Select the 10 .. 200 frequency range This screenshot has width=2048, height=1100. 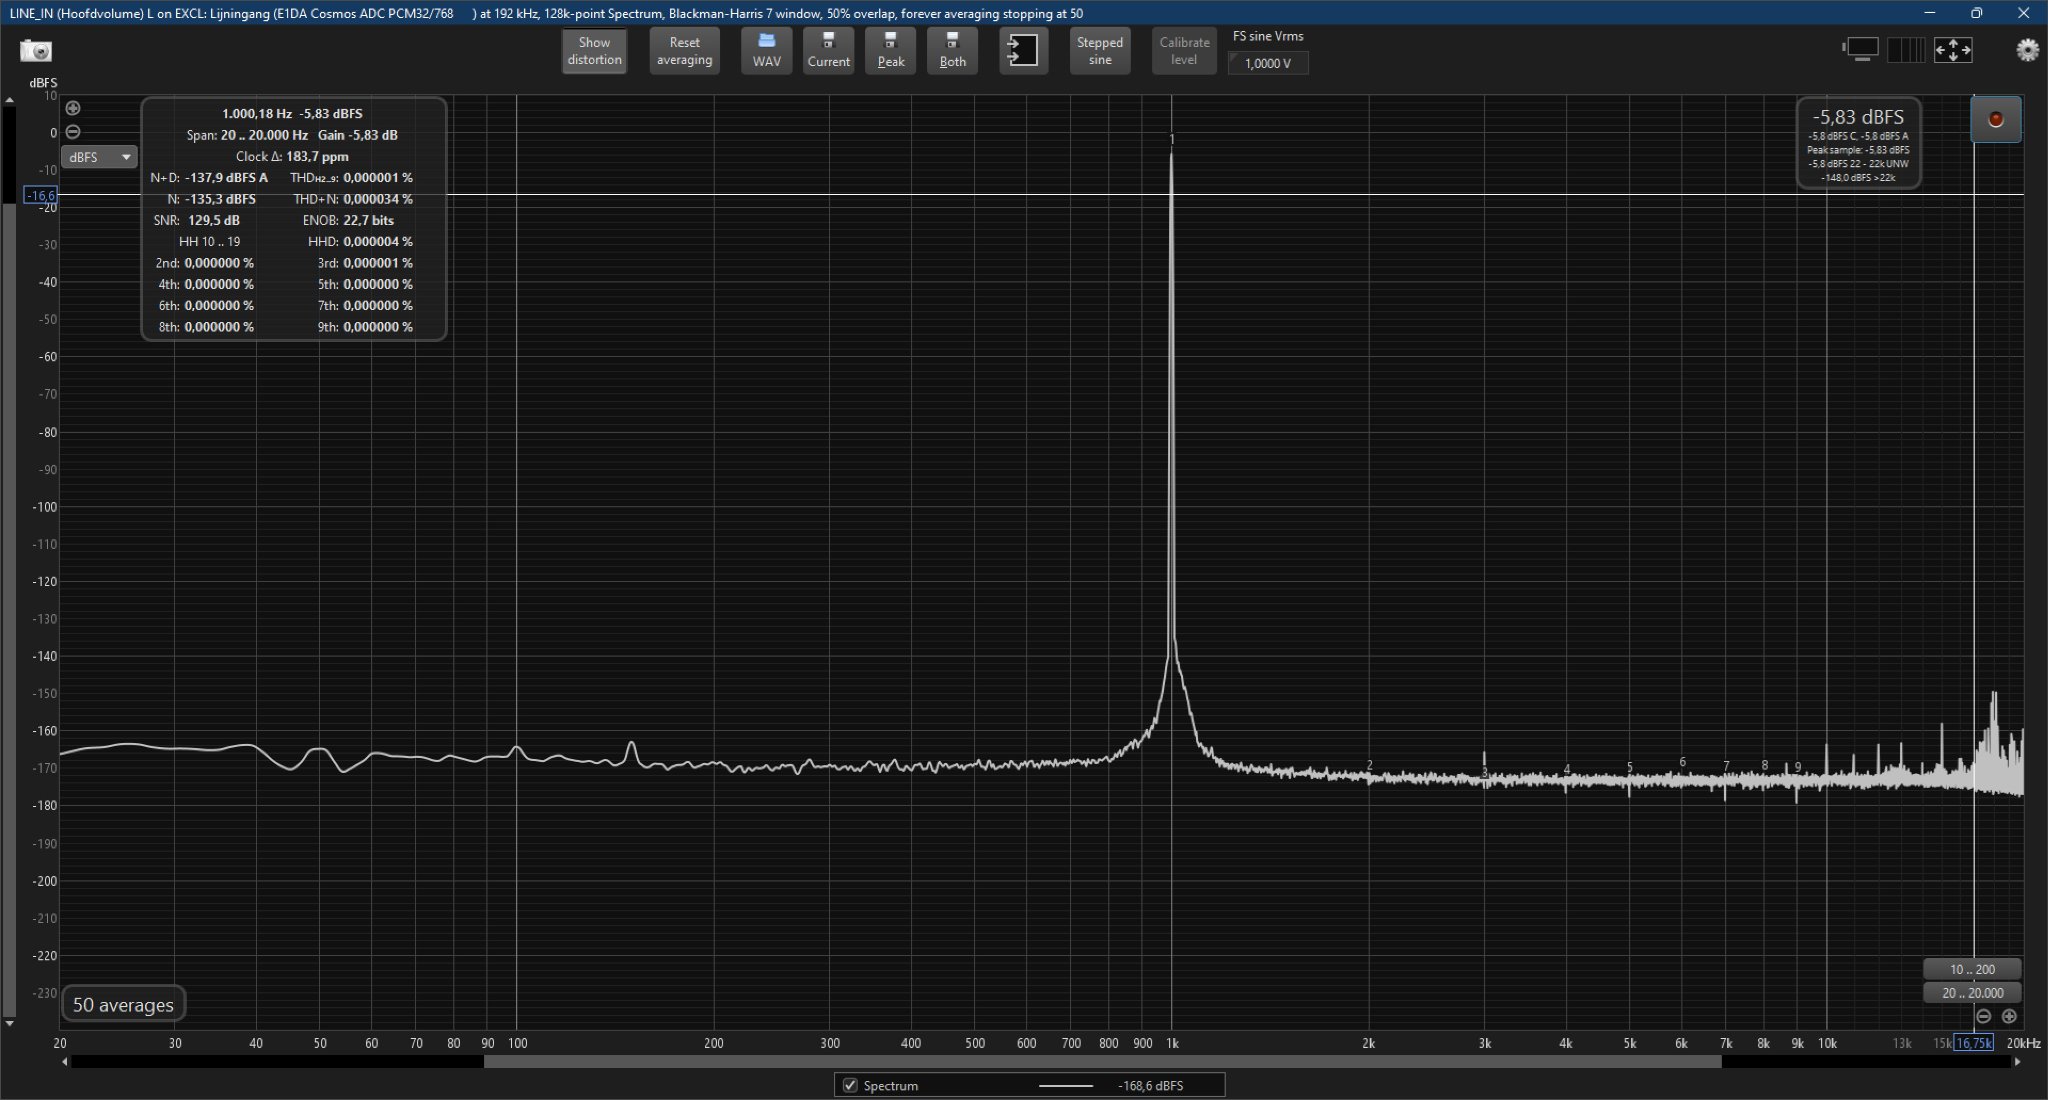1972,969
